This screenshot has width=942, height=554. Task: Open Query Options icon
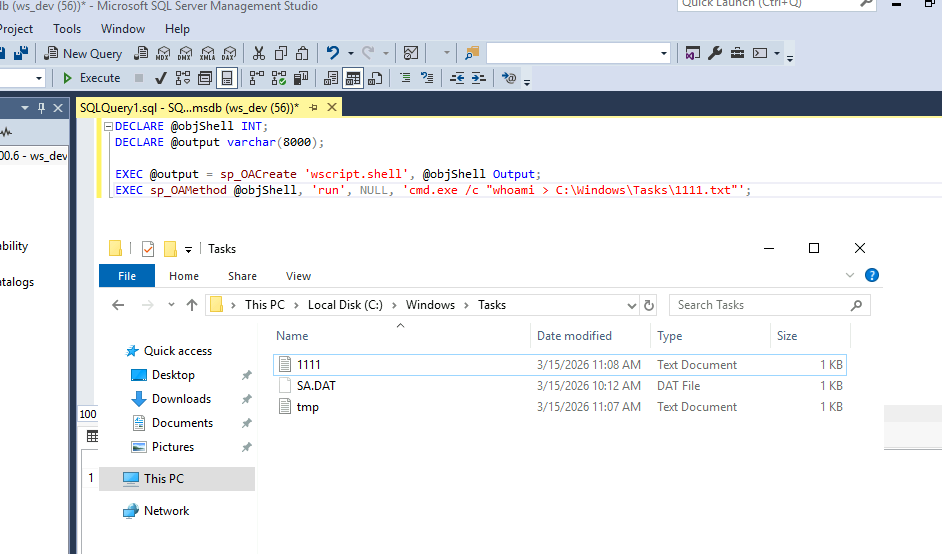coord(205,78)
